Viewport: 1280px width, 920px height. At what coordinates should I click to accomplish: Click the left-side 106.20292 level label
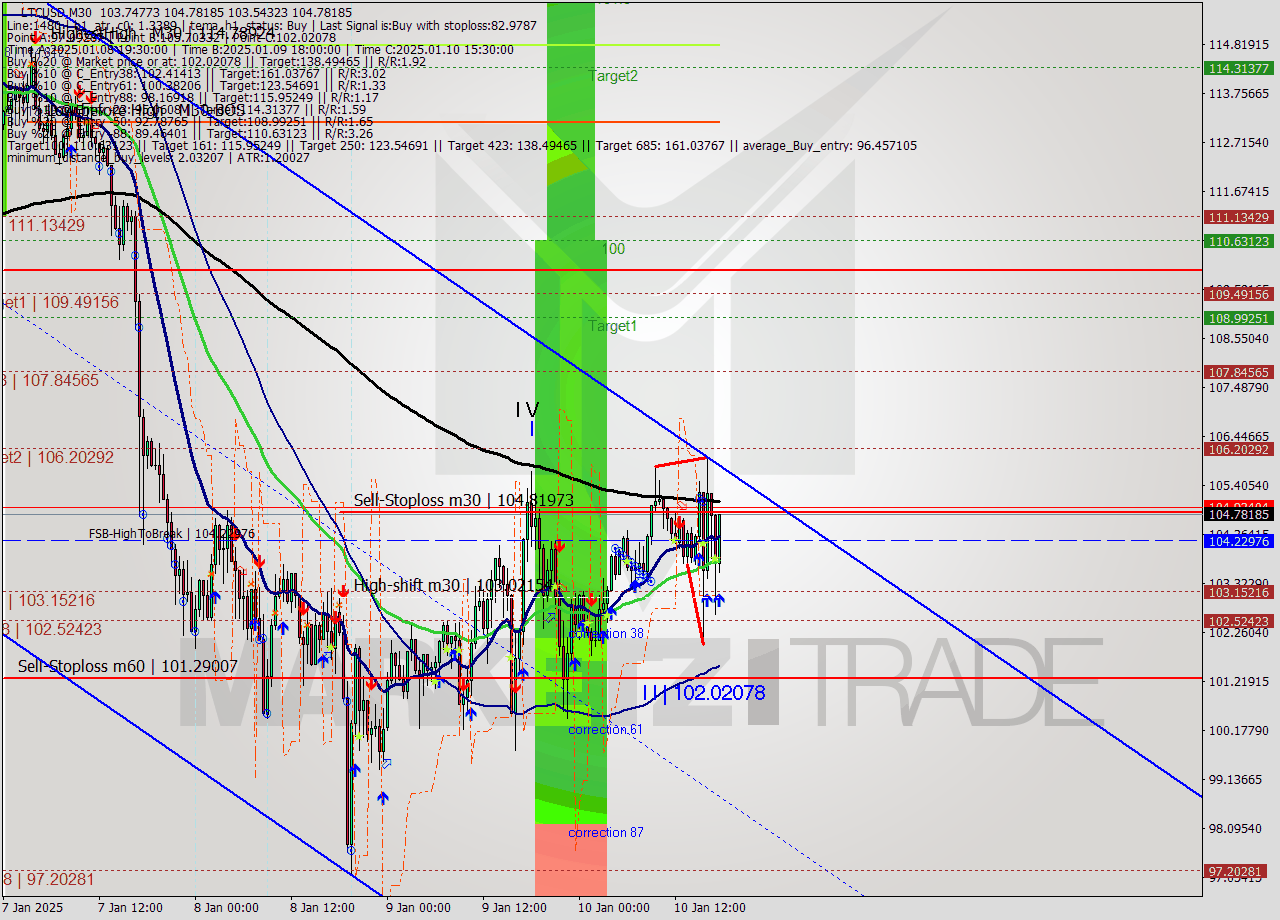point(57,457)
